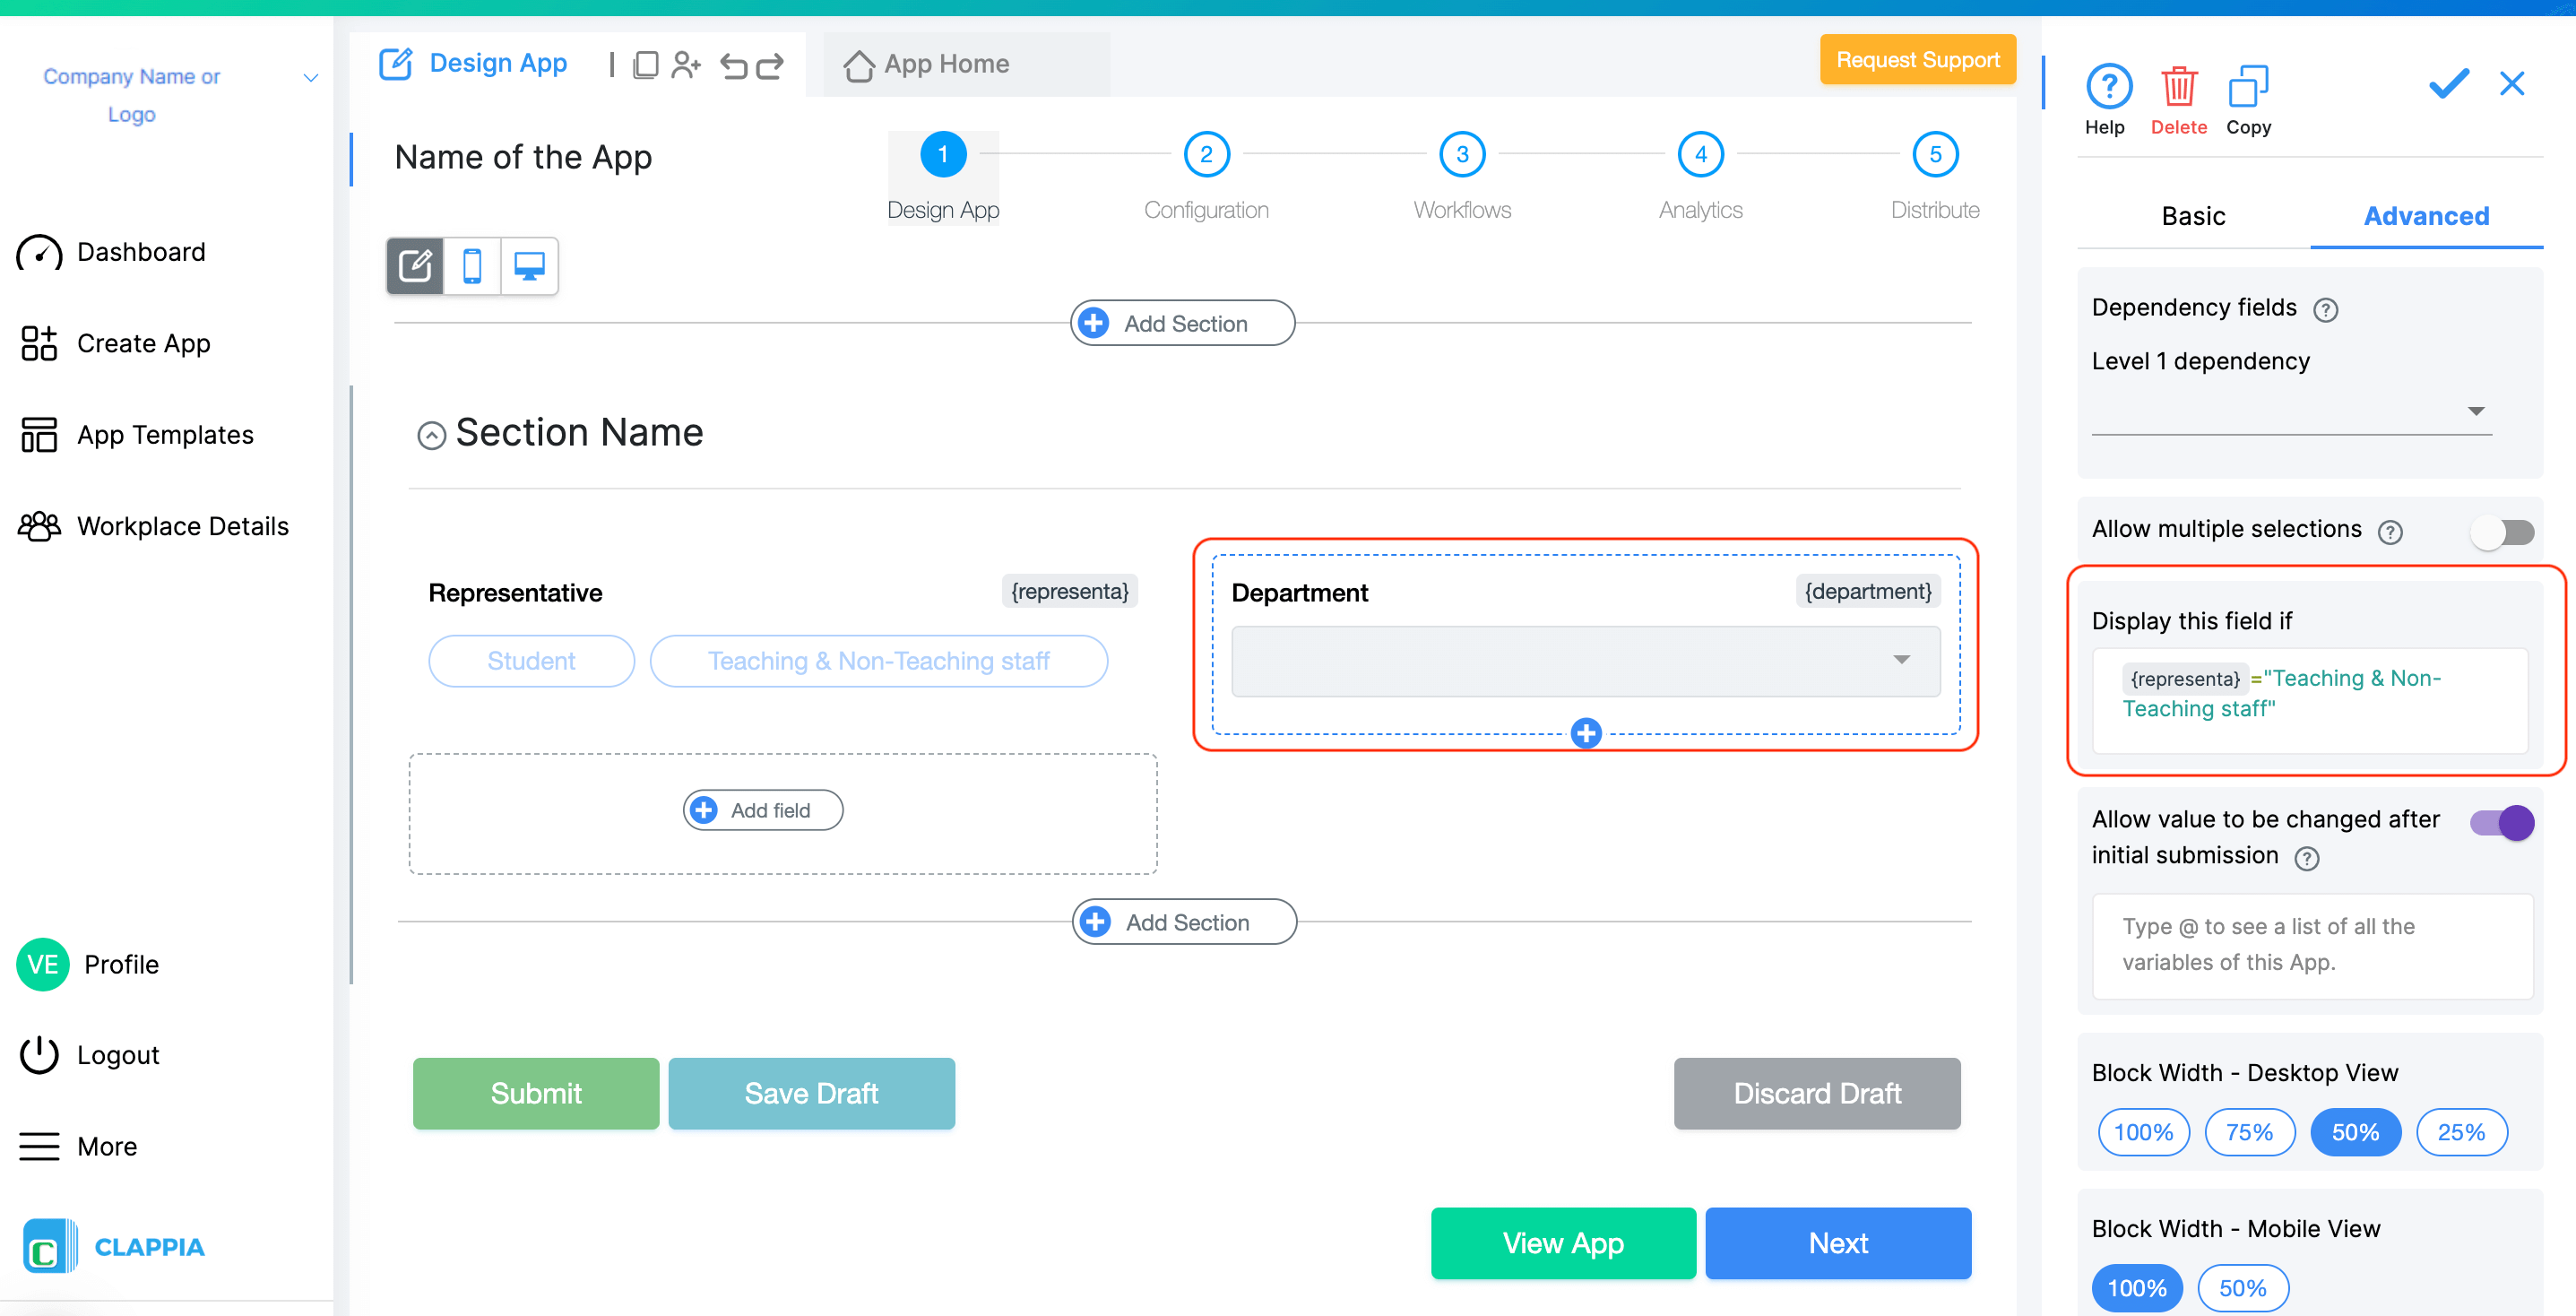The image size is (2576, 1316).
Task: Click the Delete trash icon
Action: [2178, 88]
